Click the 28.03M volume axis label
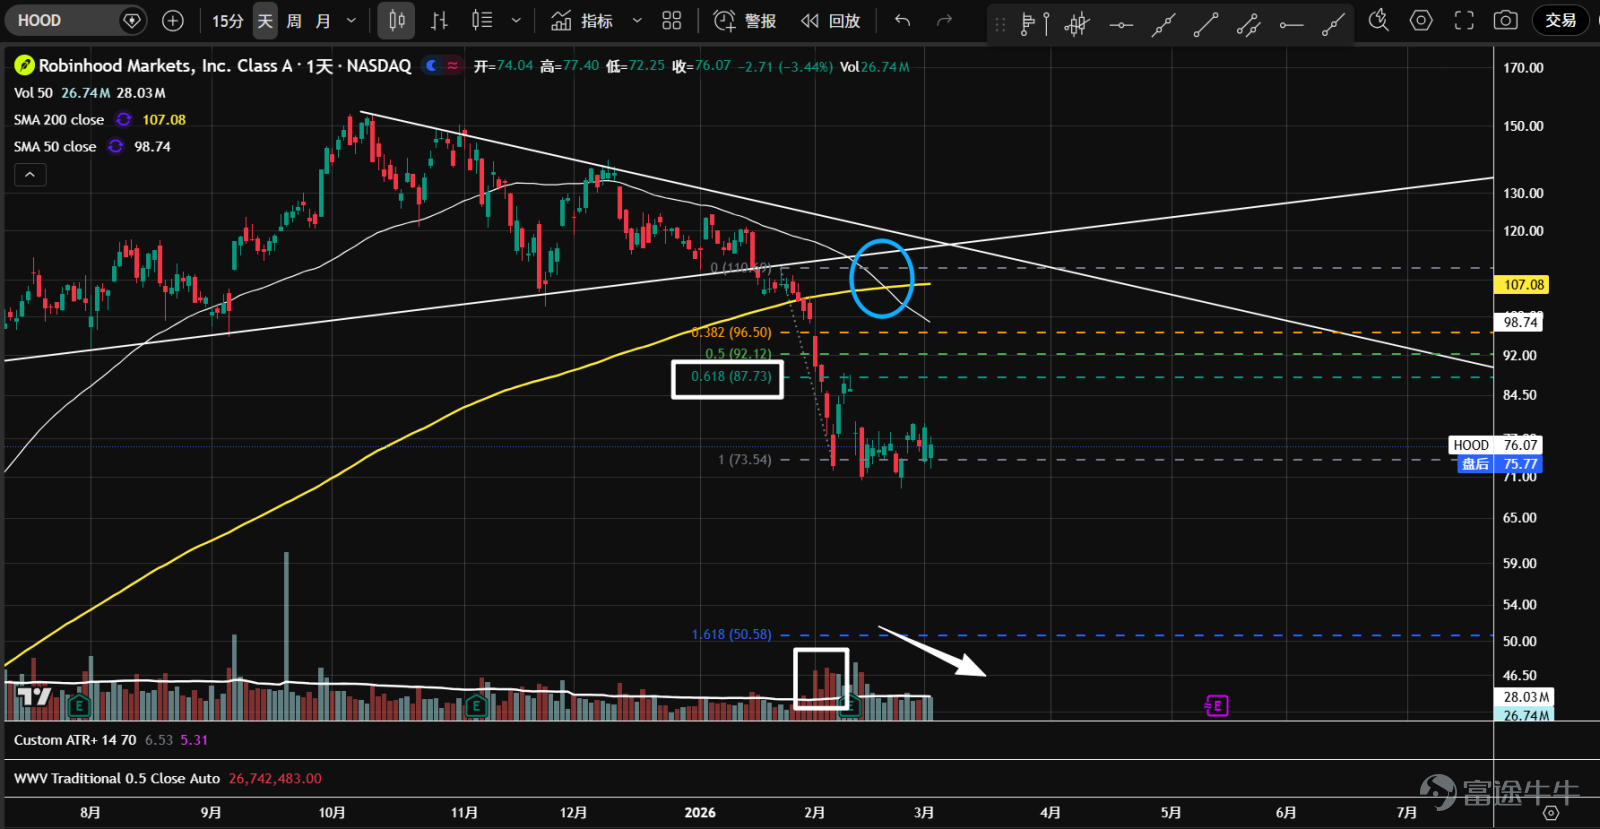Screen dimensions: 1600x829 coord(1524,697)
